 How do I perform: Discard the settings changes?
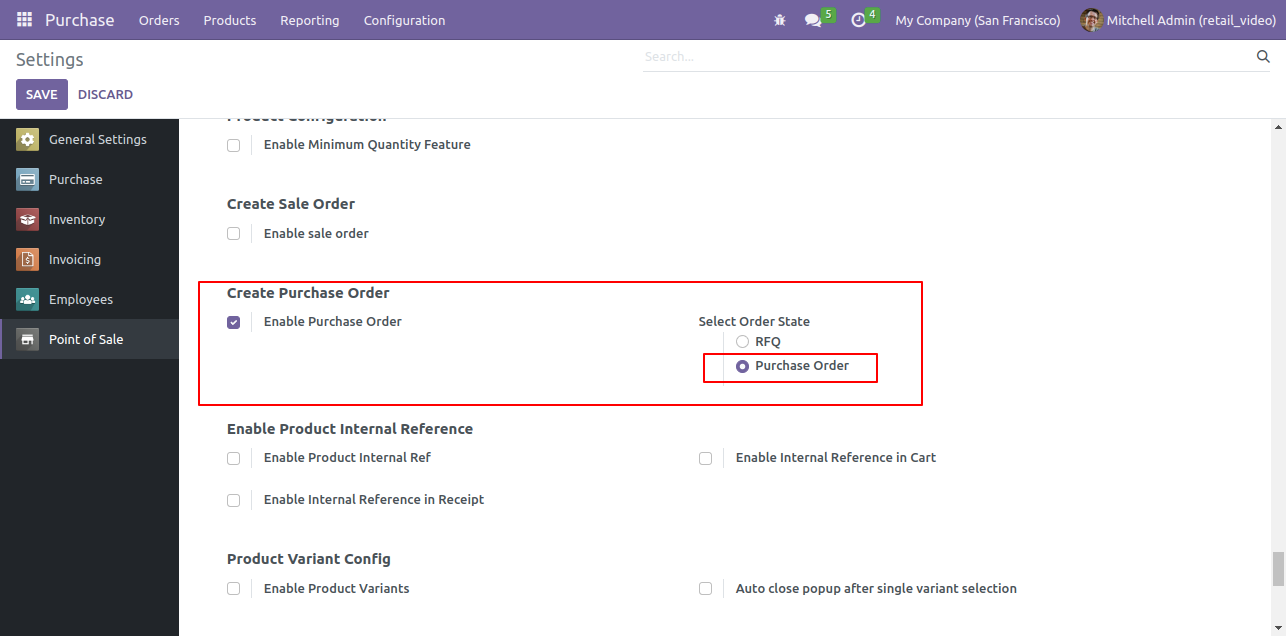pos(105,94)
